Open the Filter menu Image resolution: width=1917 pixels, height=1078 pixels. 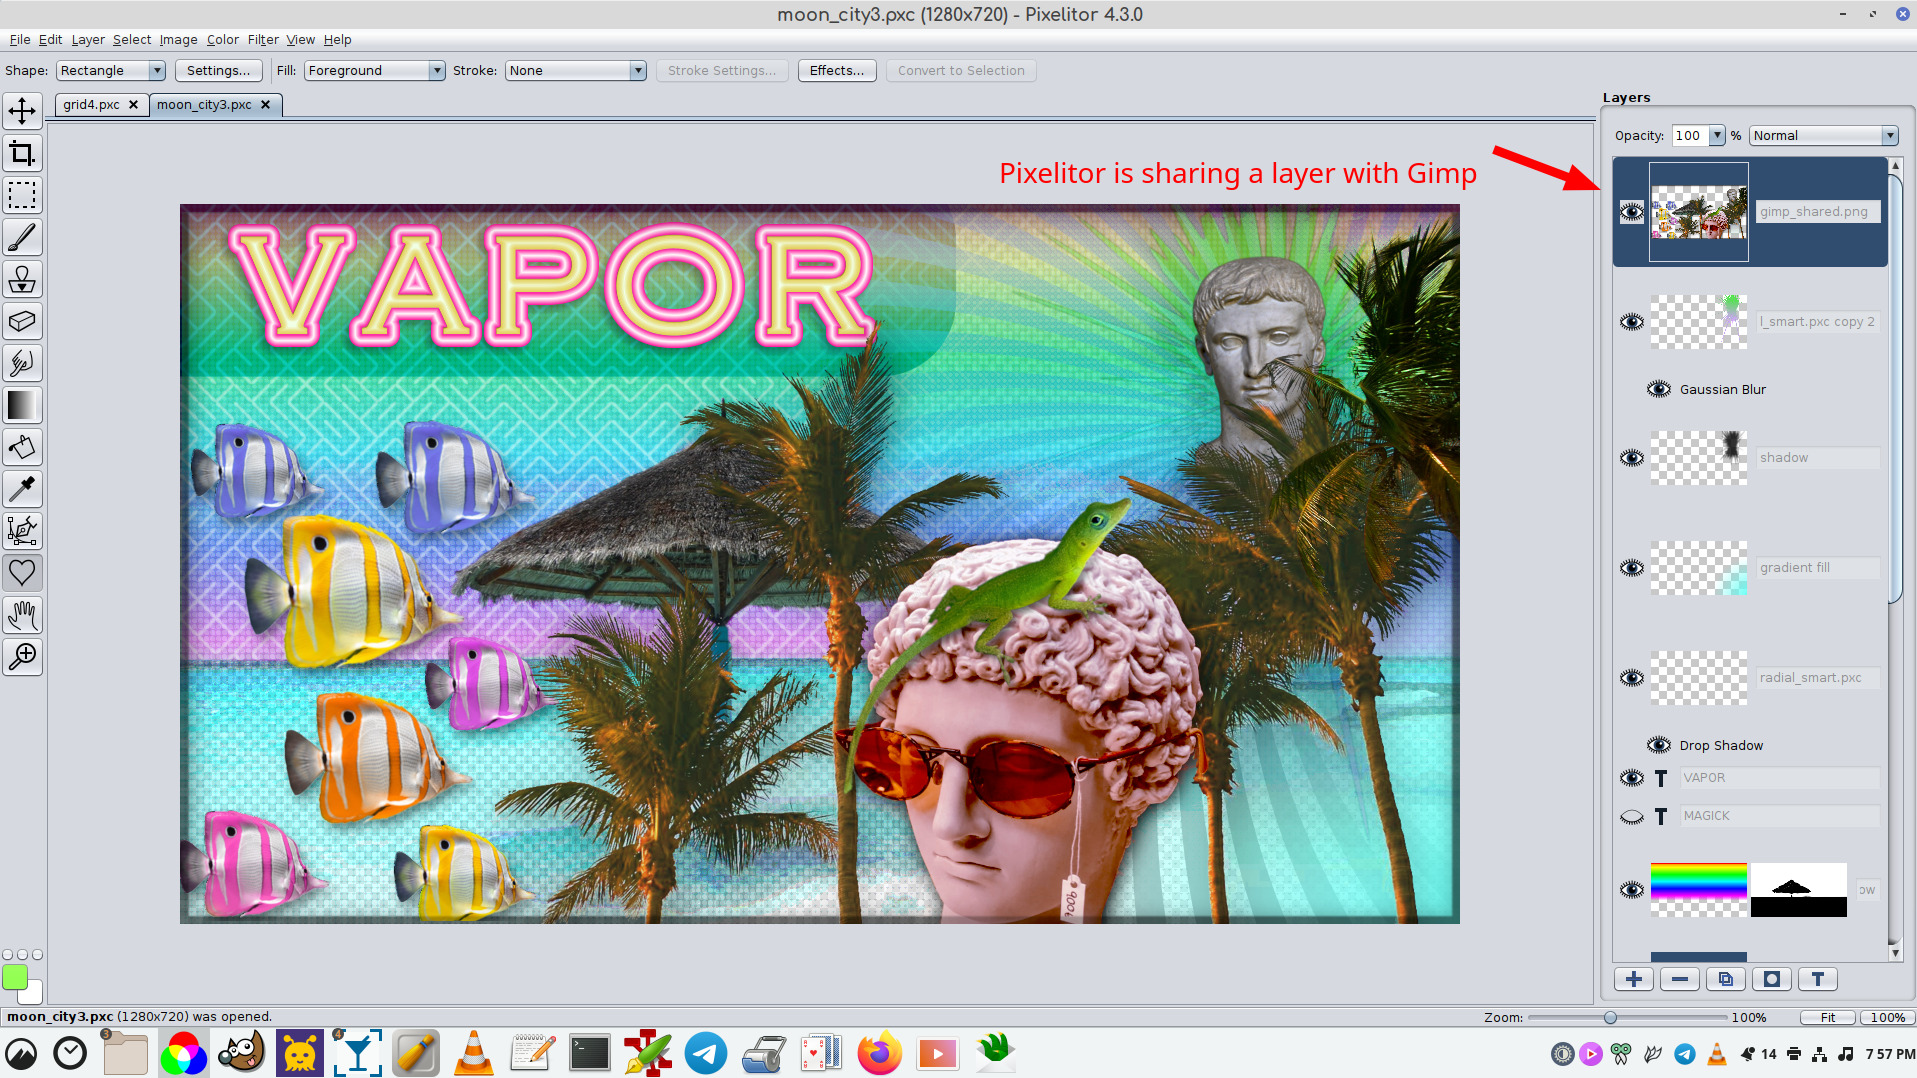pos(263,40)
